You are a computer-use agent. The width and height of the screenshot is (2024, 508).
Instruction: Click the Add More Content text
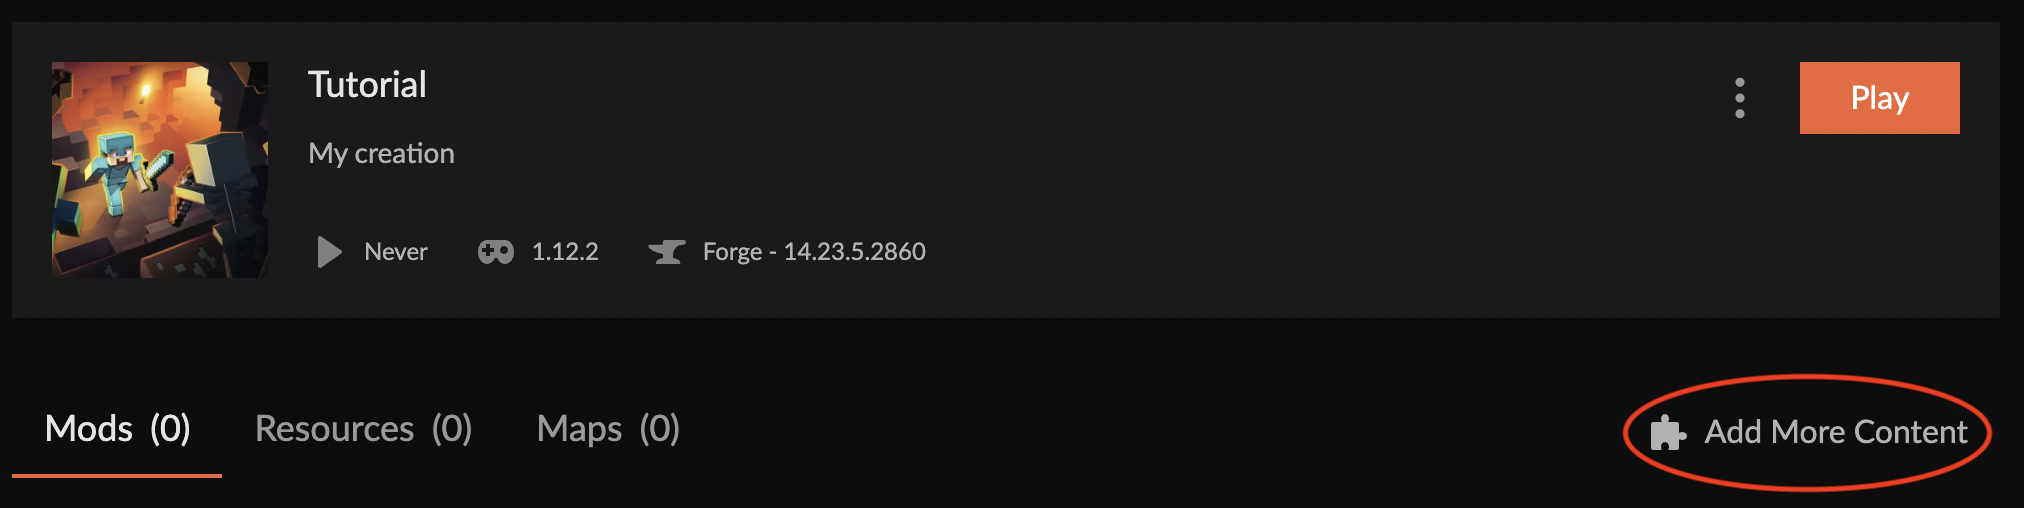1836,432
